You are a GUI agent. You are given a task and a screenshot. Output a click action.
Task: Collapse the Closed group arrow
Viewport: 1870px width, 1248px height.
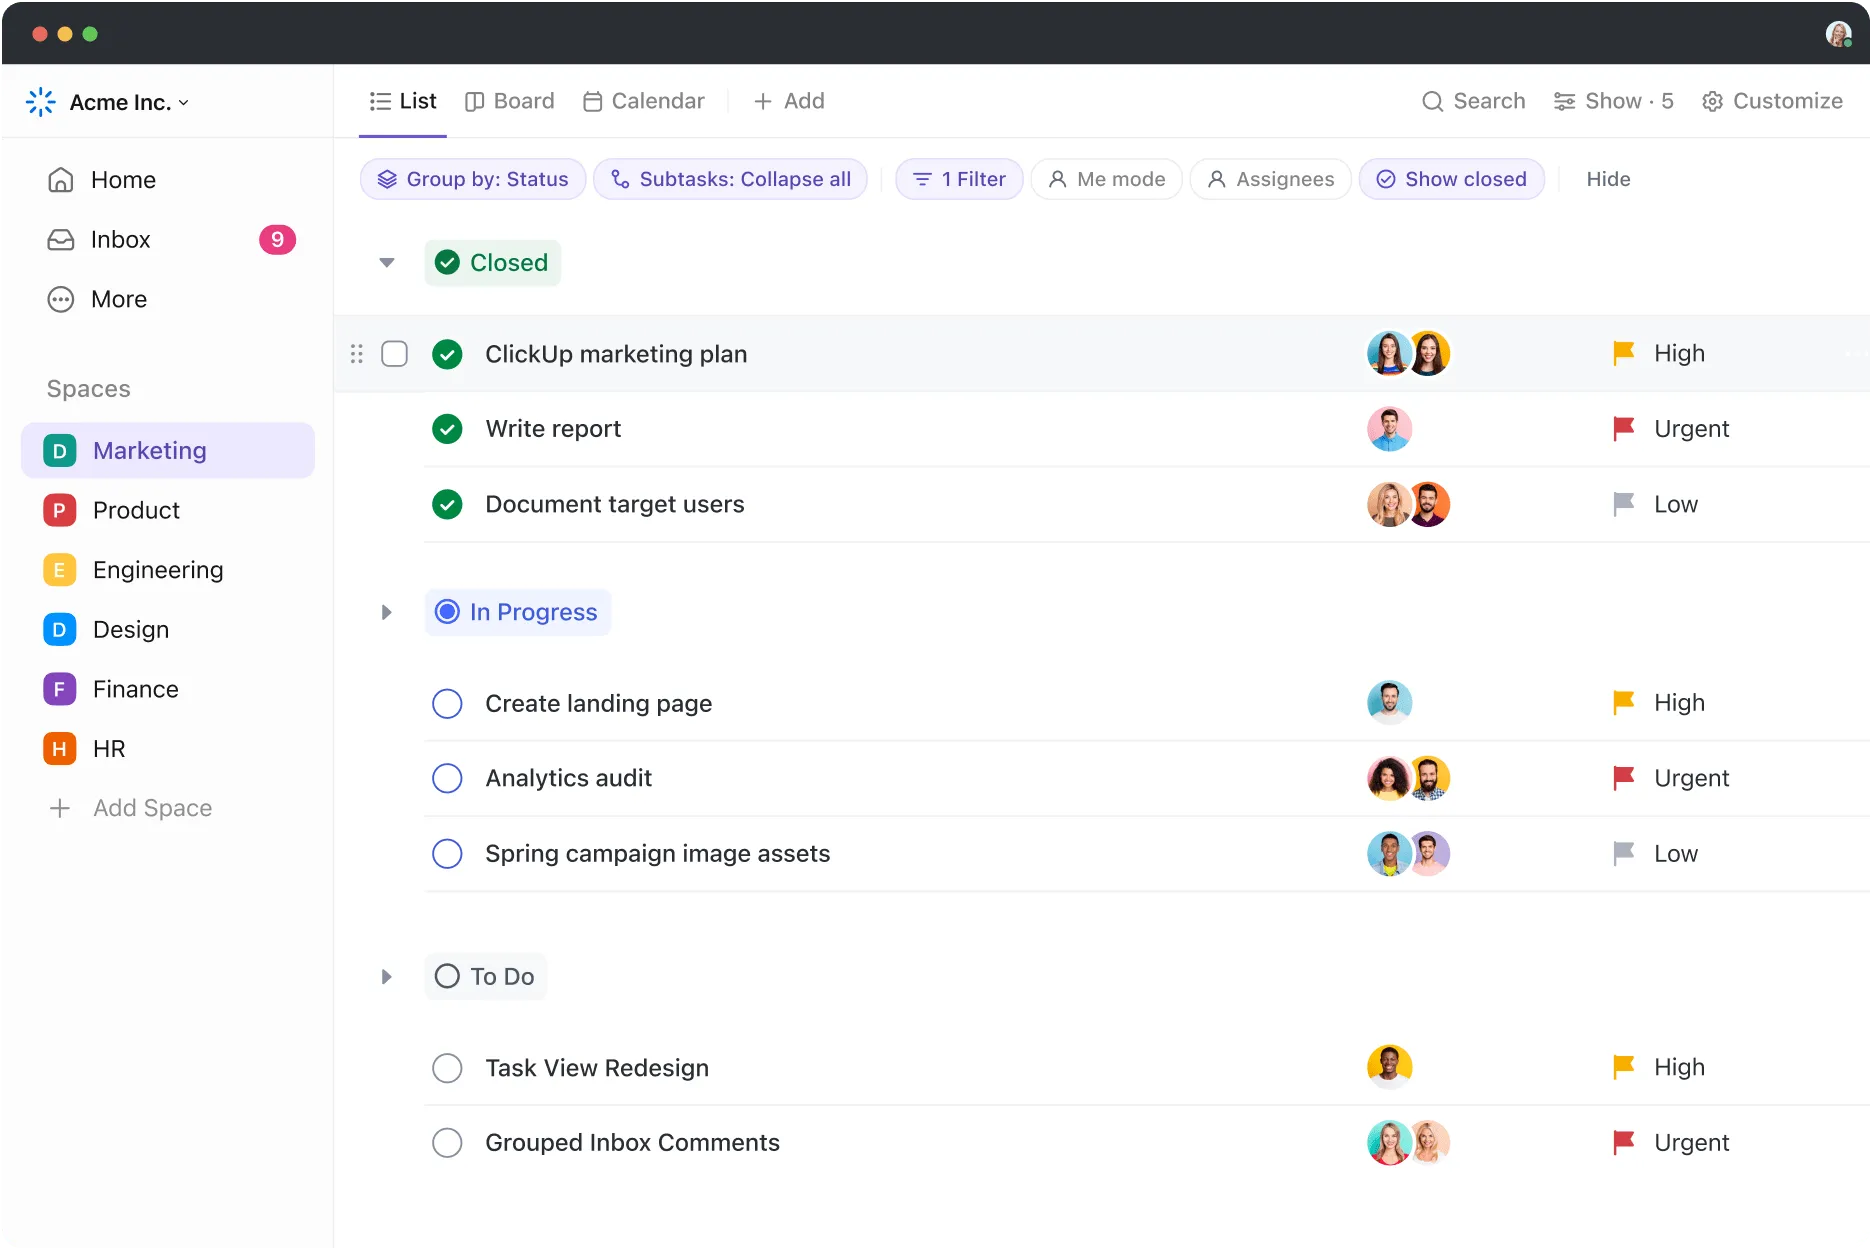click(387, 263)
